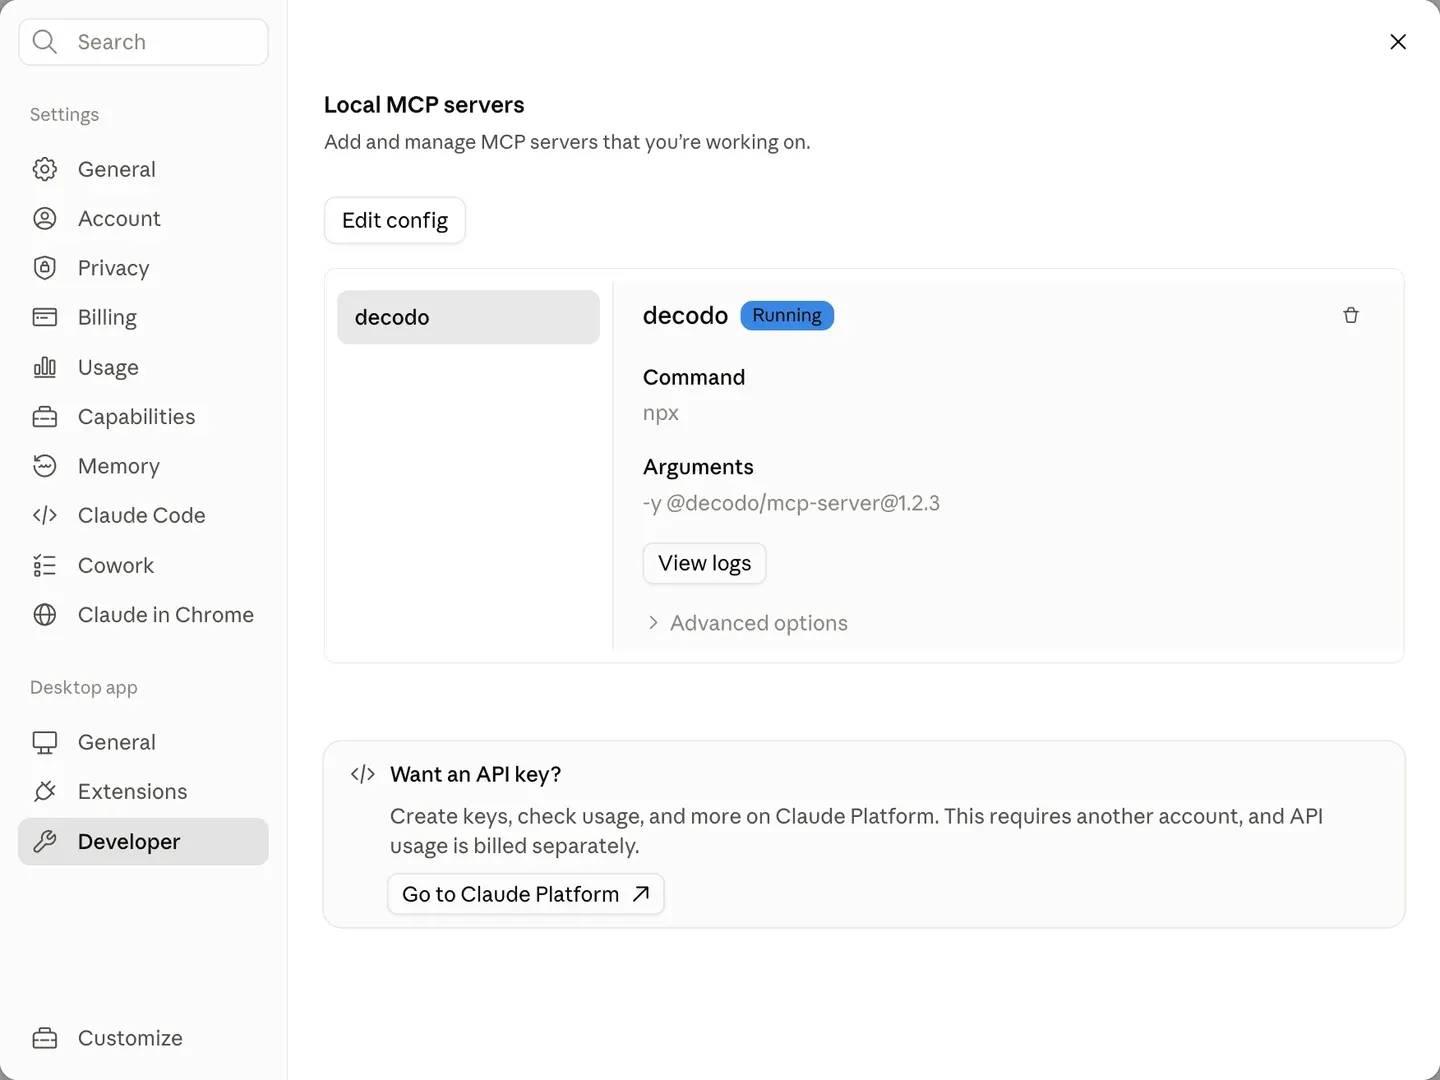Viewport: 1440px width, 1080px height.
Task: Click the decodo server title heading
Action: click(685, 315)
